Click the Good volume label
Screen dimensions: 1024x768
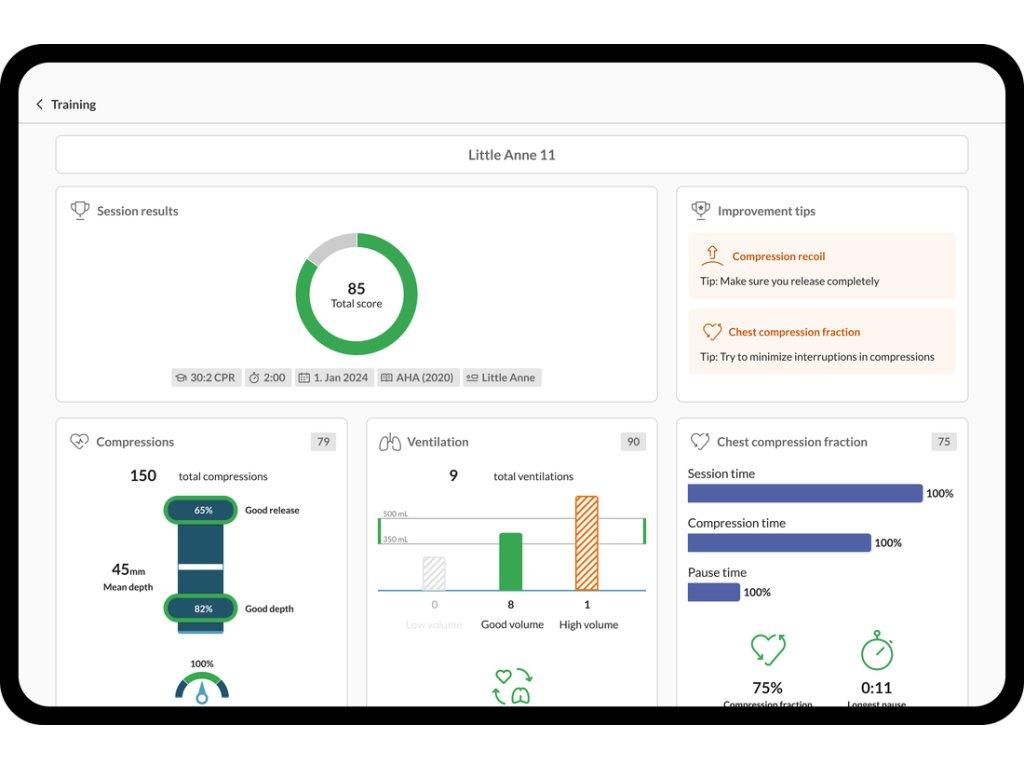point(512,624)
